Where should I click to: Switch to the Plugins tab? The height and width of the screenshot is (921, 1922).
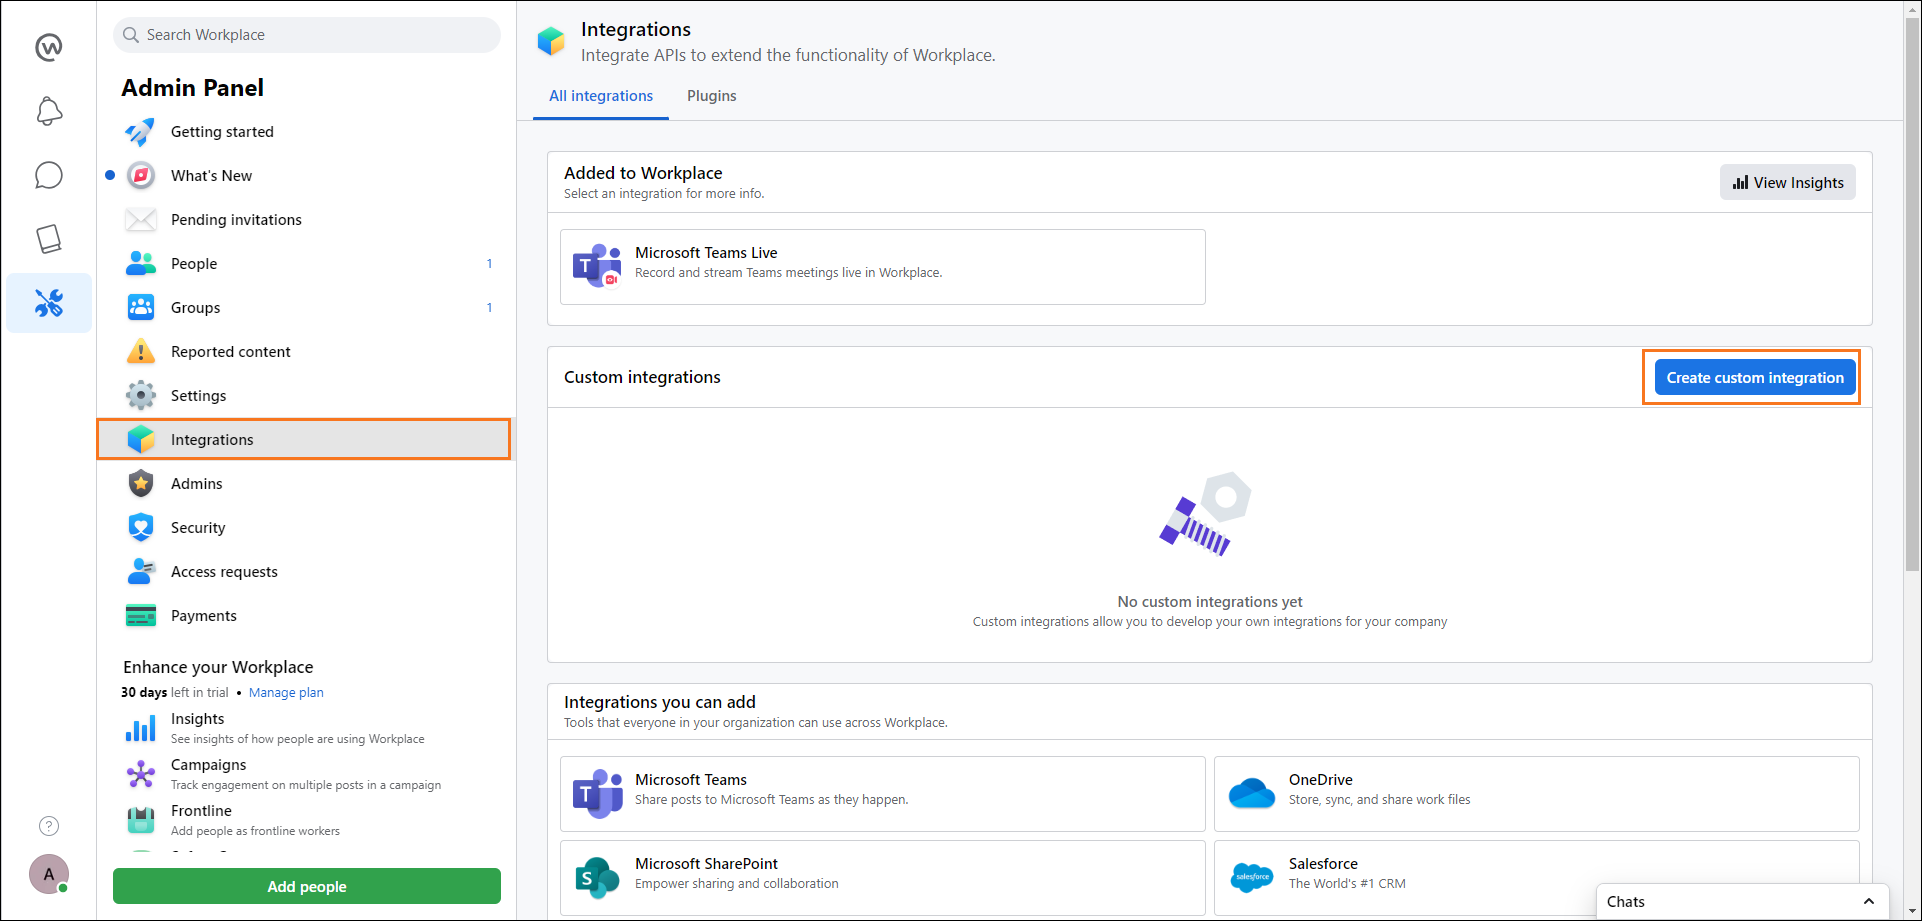coord(712,96)
